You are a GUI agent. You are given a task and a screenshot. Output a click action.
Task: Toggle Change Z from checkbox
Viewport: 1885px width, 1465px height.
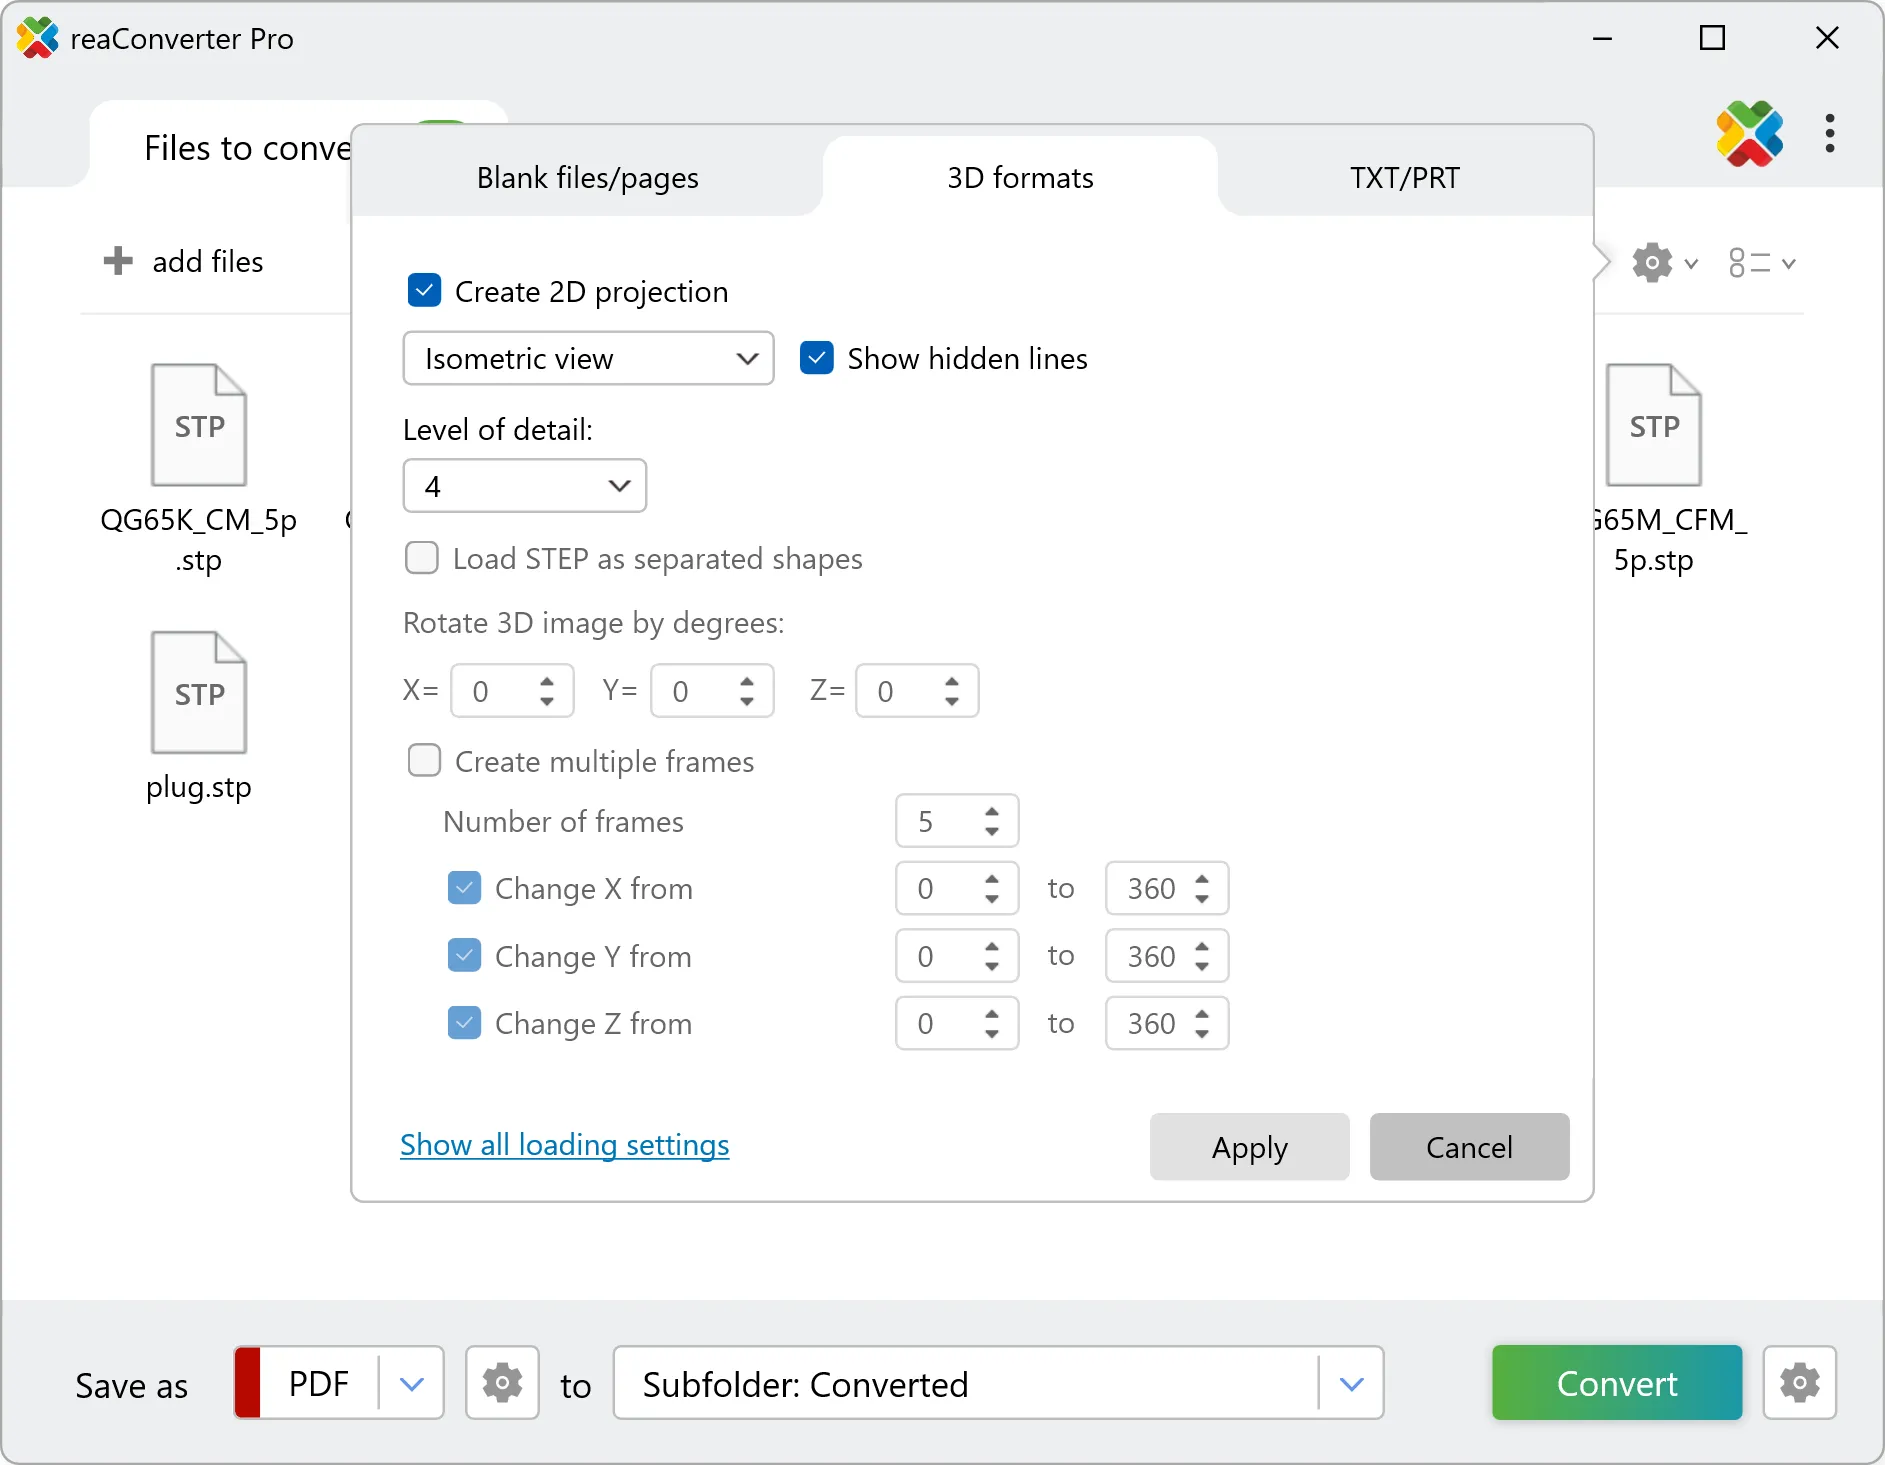point(464,1023)
